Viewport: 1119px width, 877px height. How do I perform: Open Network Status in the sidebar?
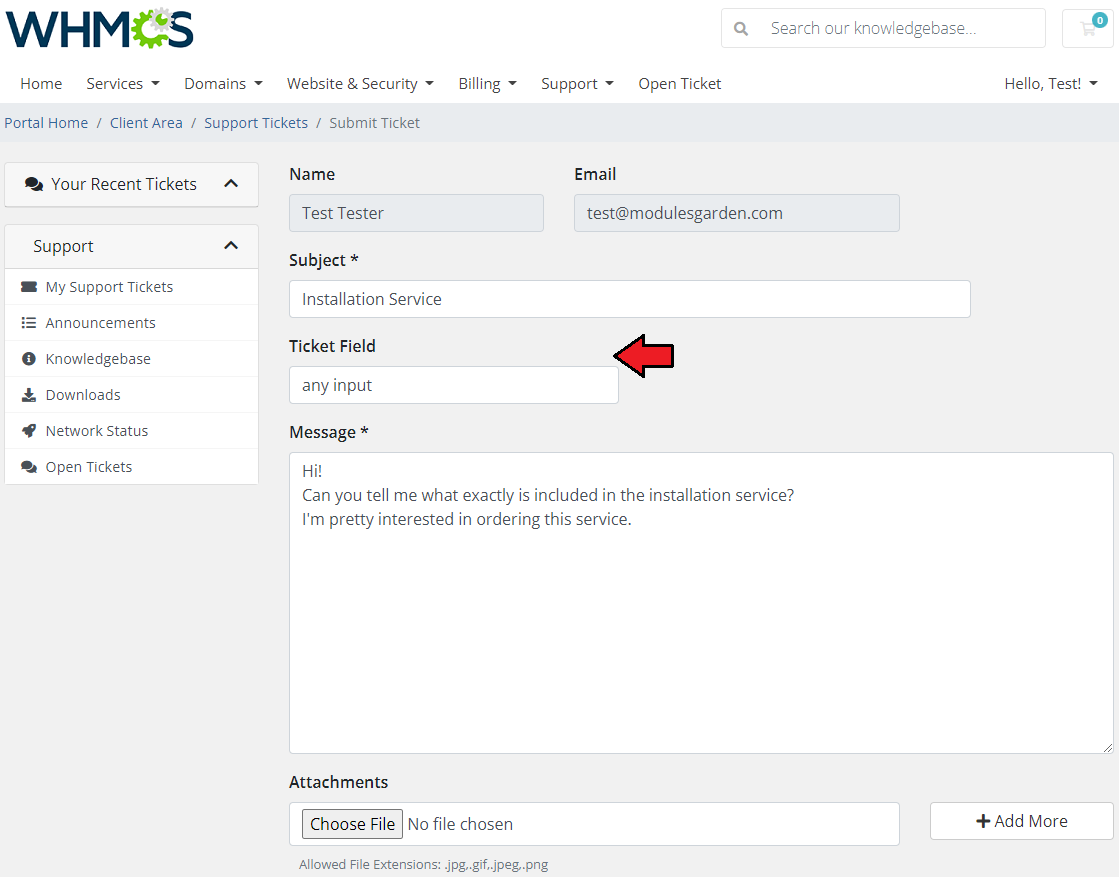pos(131,431)
